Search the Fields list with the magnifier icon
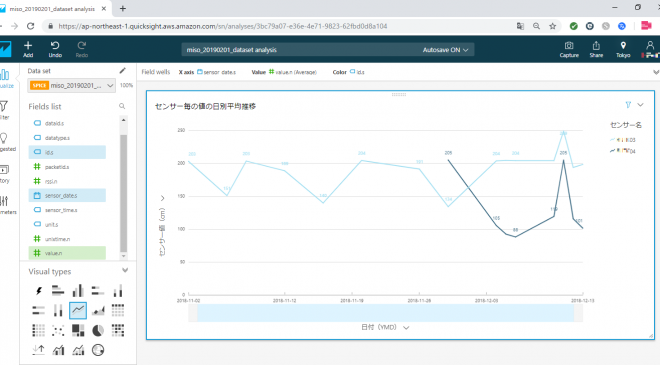The height and width of the screenshot is (365, 660). coord(122,106)
